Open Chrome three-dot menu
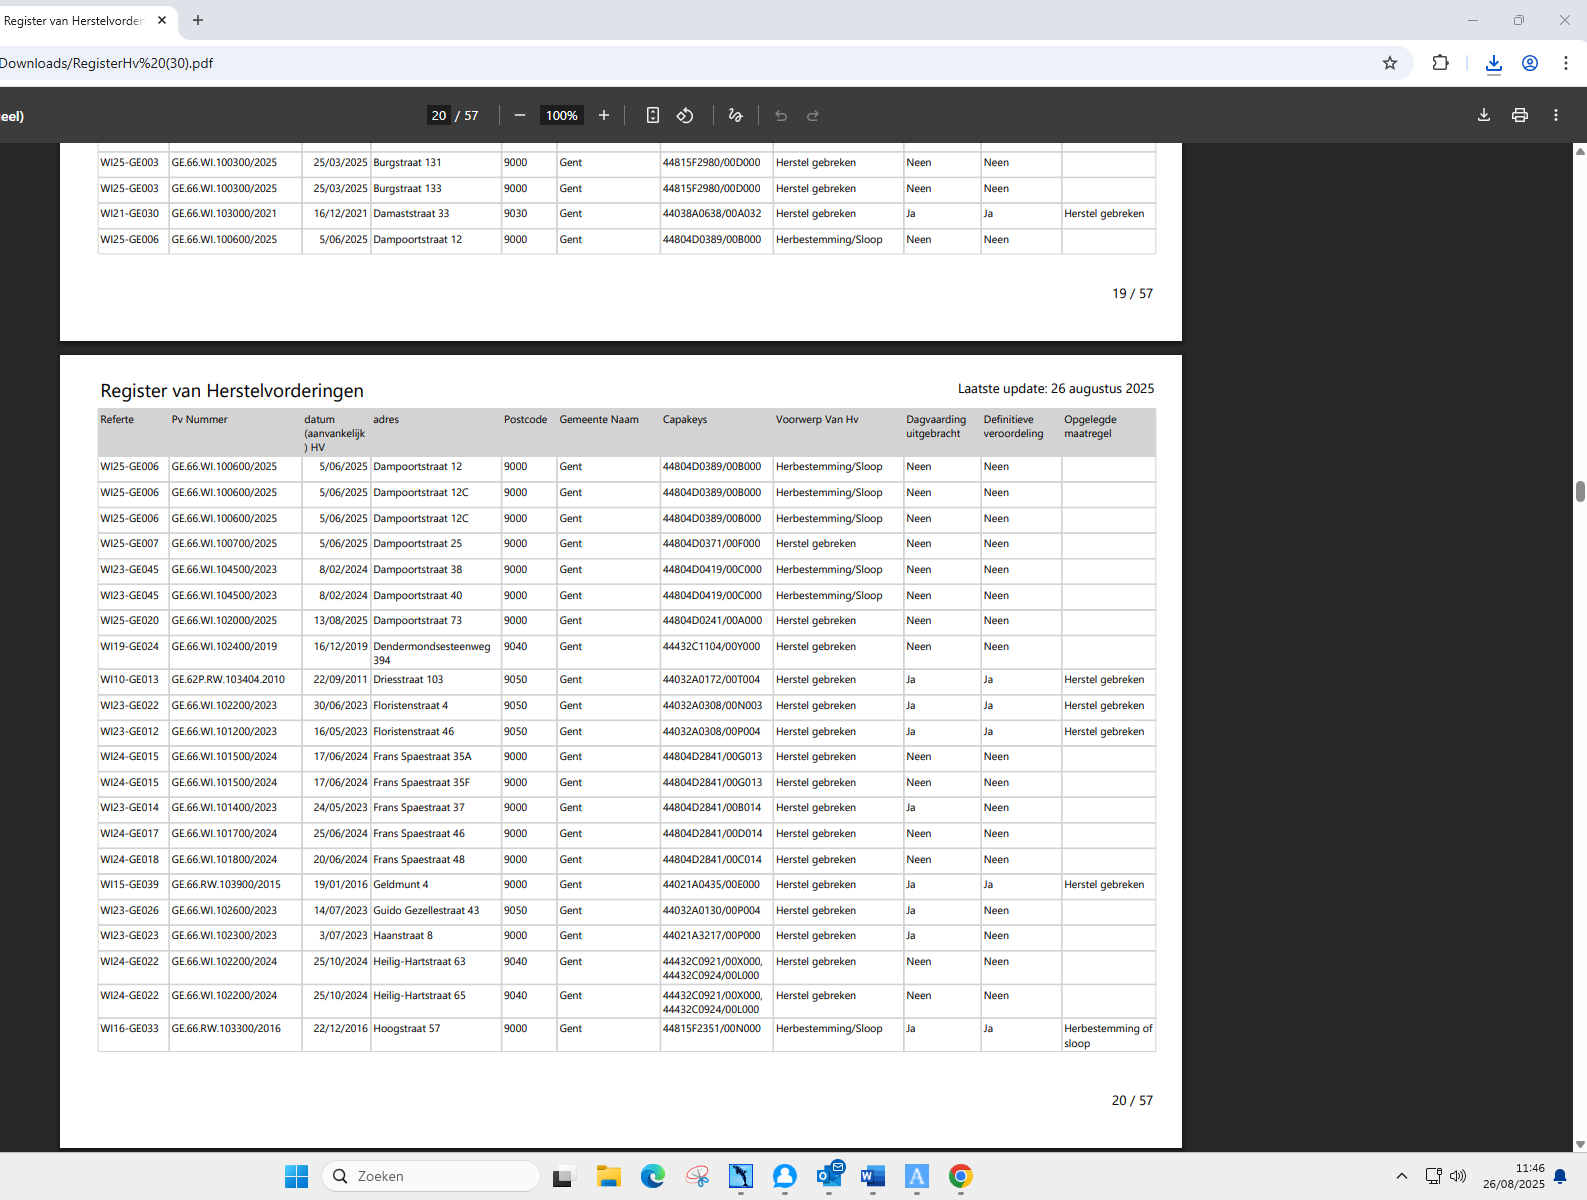Screen dimensions: 1587x1200 pyautogui.click(x=1566, y=63)
